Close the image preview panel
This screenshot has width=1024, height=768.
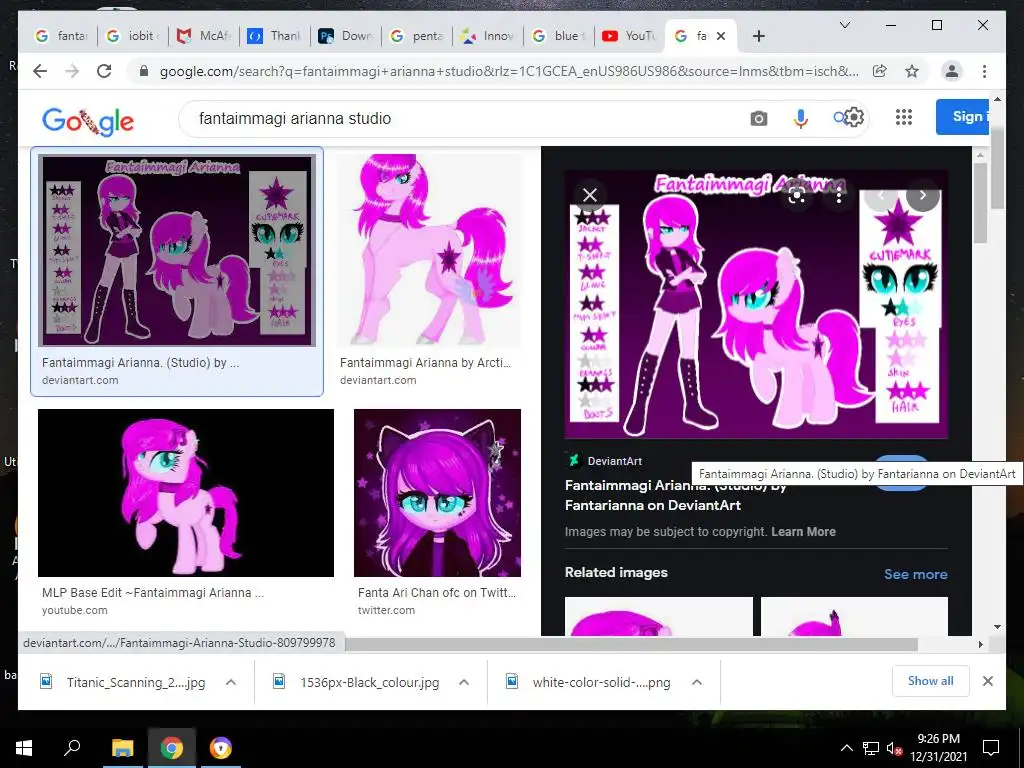click(590, 195)
